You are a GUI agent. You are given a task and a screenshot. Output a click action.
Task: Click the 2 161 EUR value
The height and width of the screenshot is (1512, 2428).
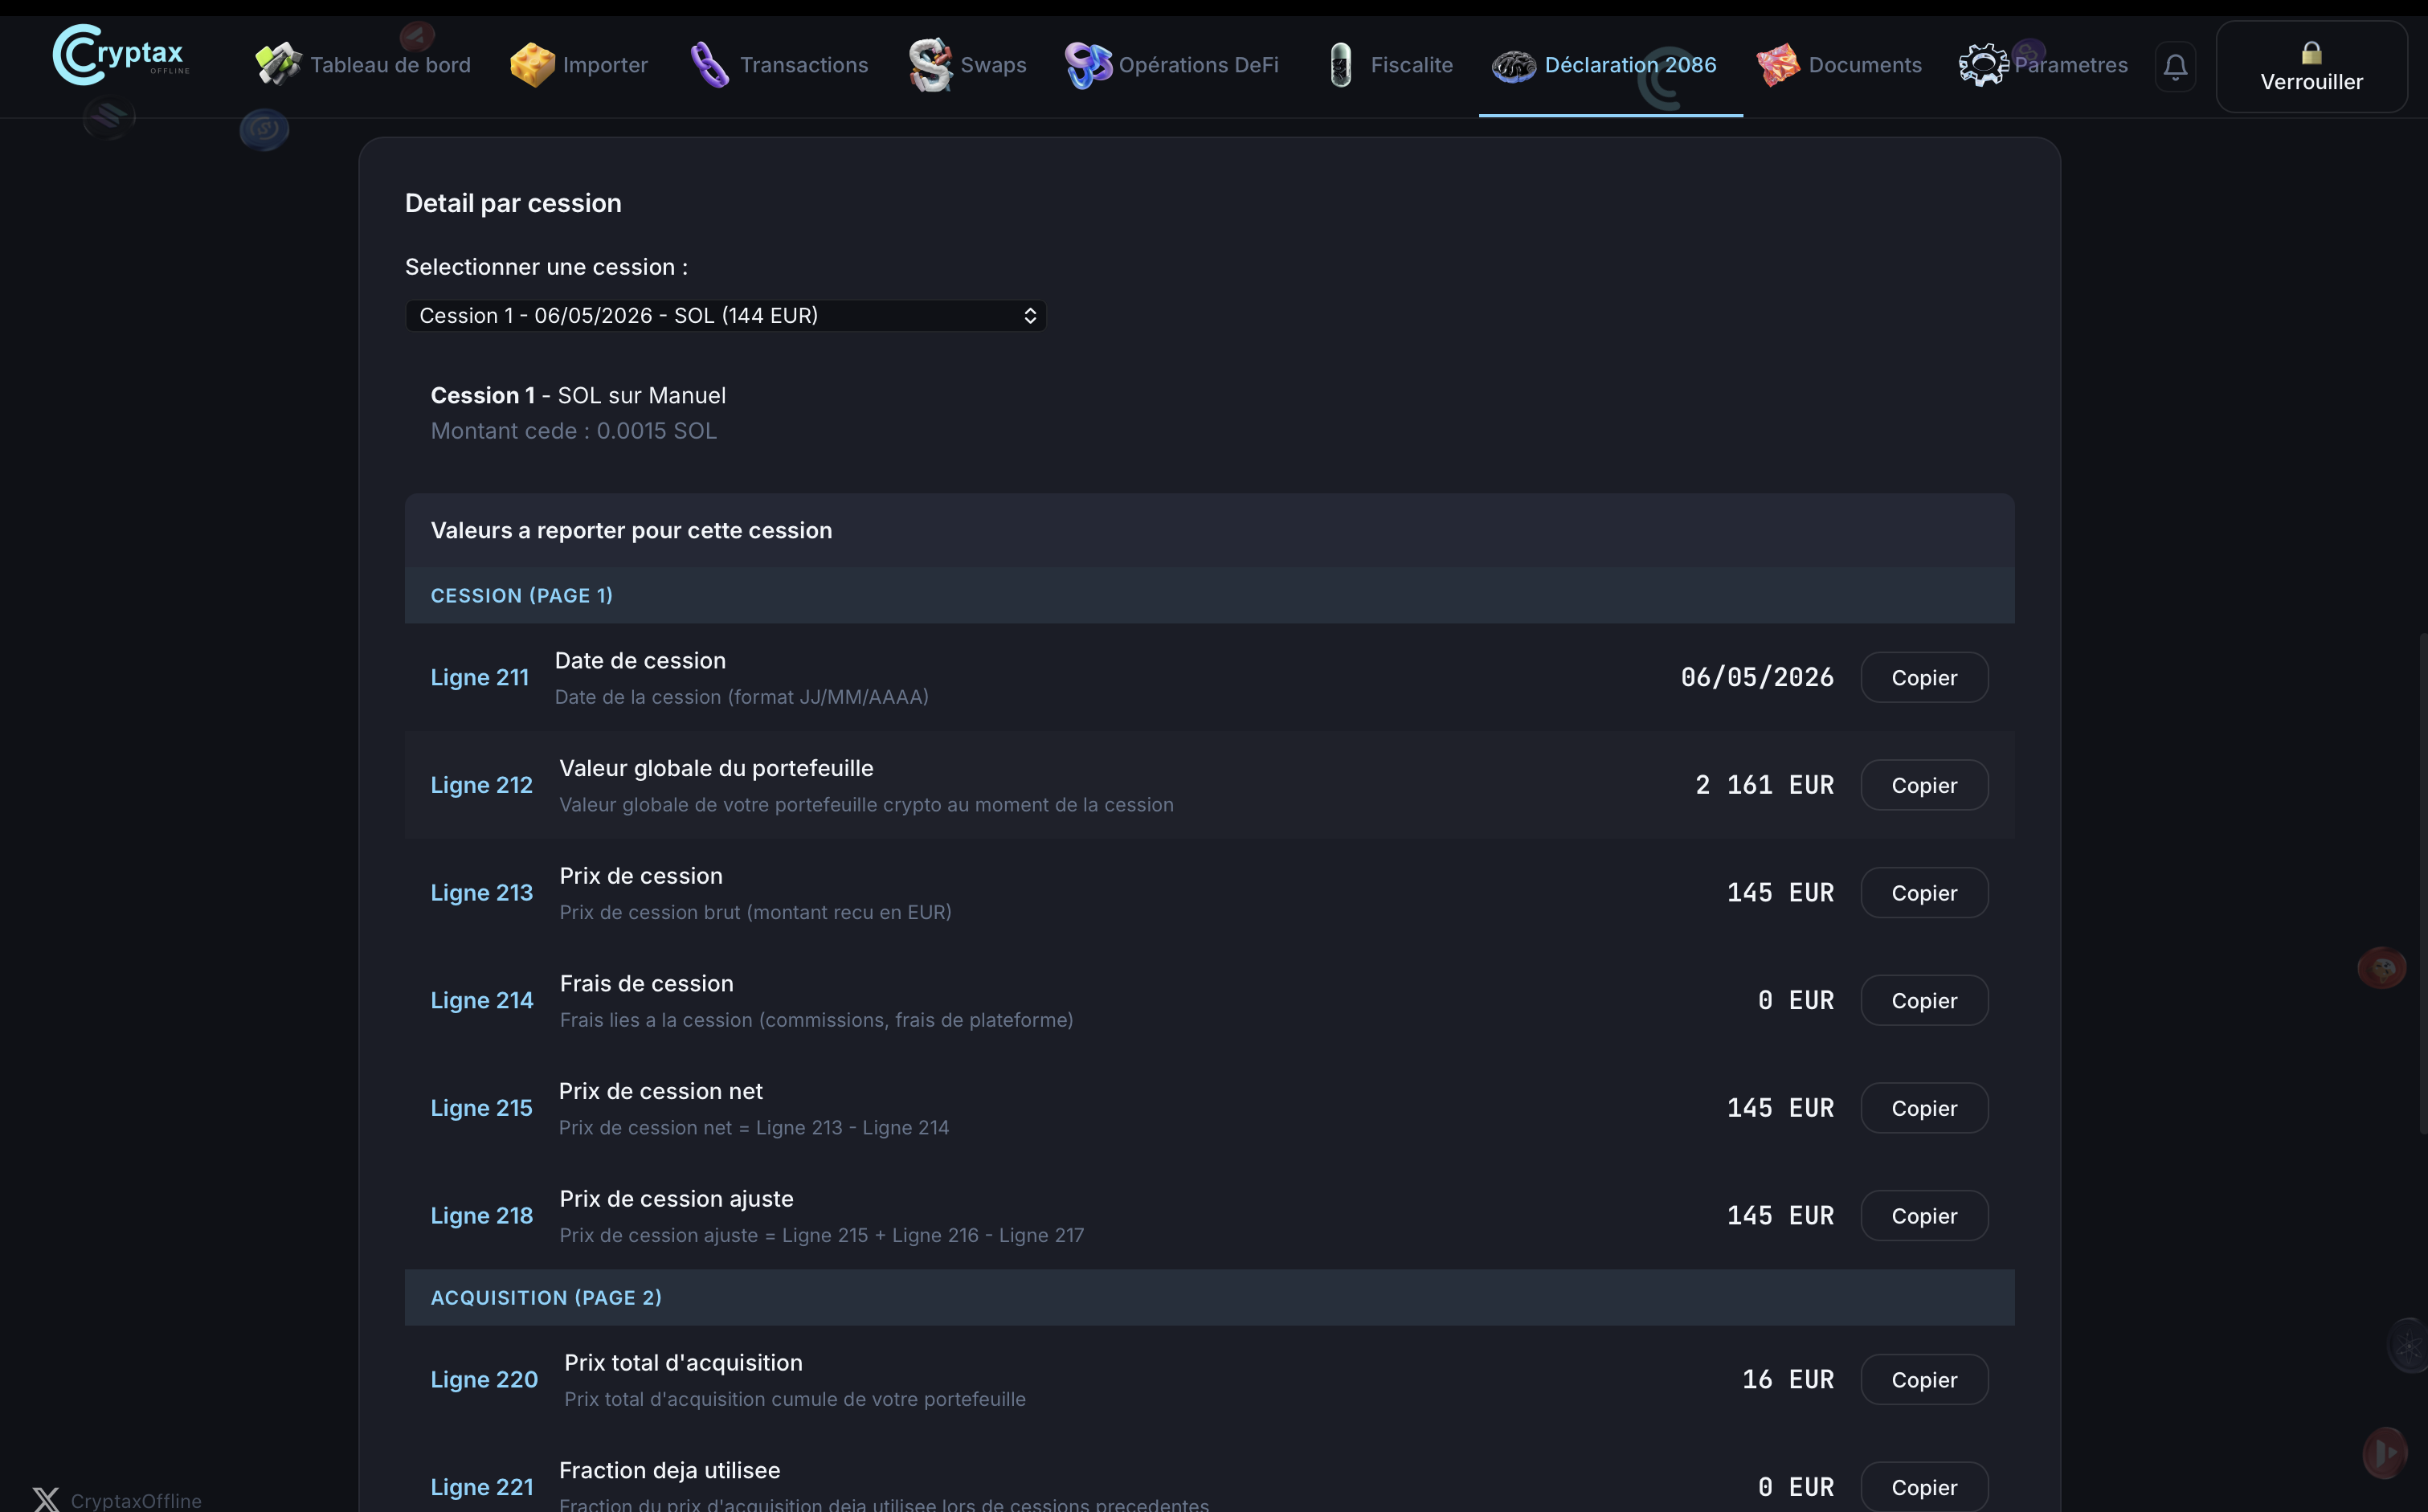(x=1764, y=786)
